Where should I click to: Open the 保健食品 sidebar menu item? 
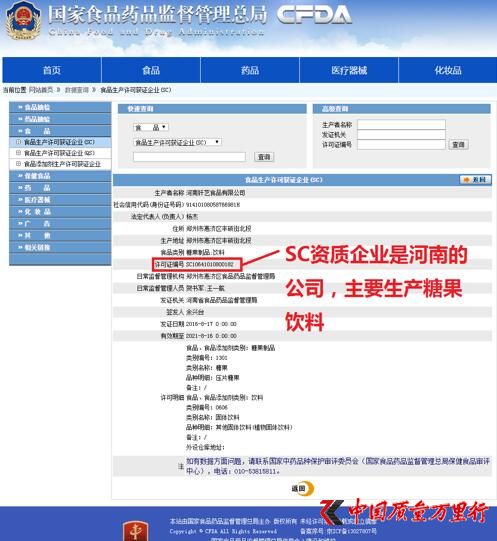[60, 176]
